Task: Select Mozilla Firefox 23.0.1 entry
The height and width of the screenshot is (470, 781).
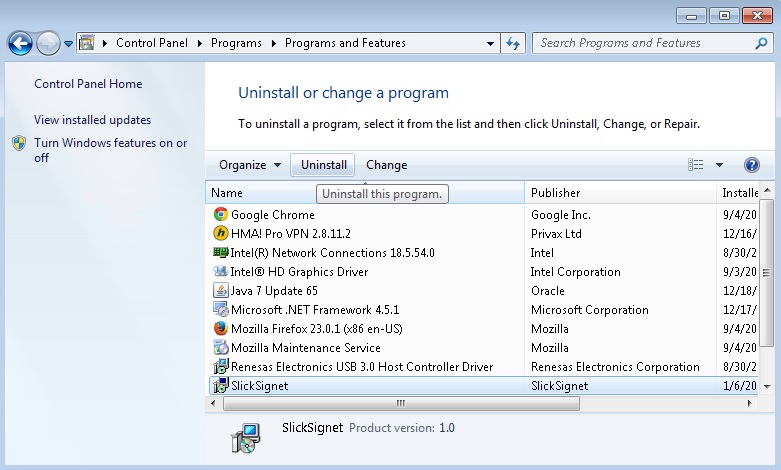Action: [x=317, y=329]
